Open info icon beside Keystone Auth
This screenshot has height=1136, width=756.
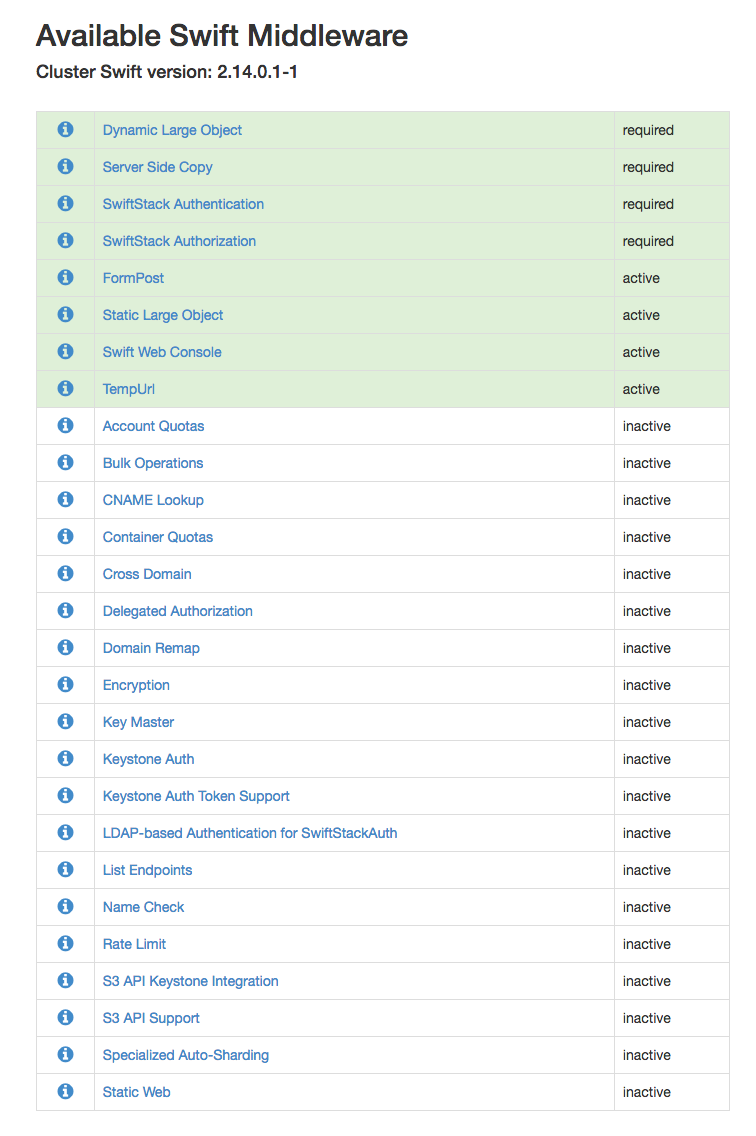coord(66,759)
